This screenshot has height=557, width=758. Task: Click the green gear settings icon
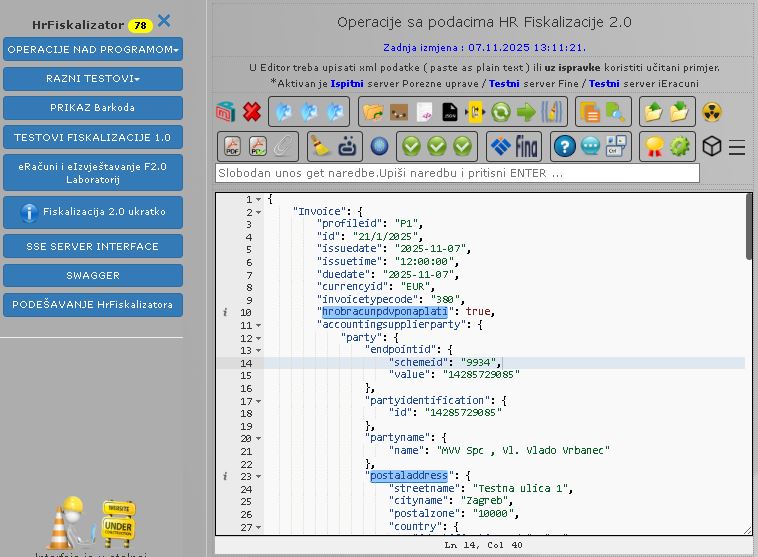click(680, 147)
